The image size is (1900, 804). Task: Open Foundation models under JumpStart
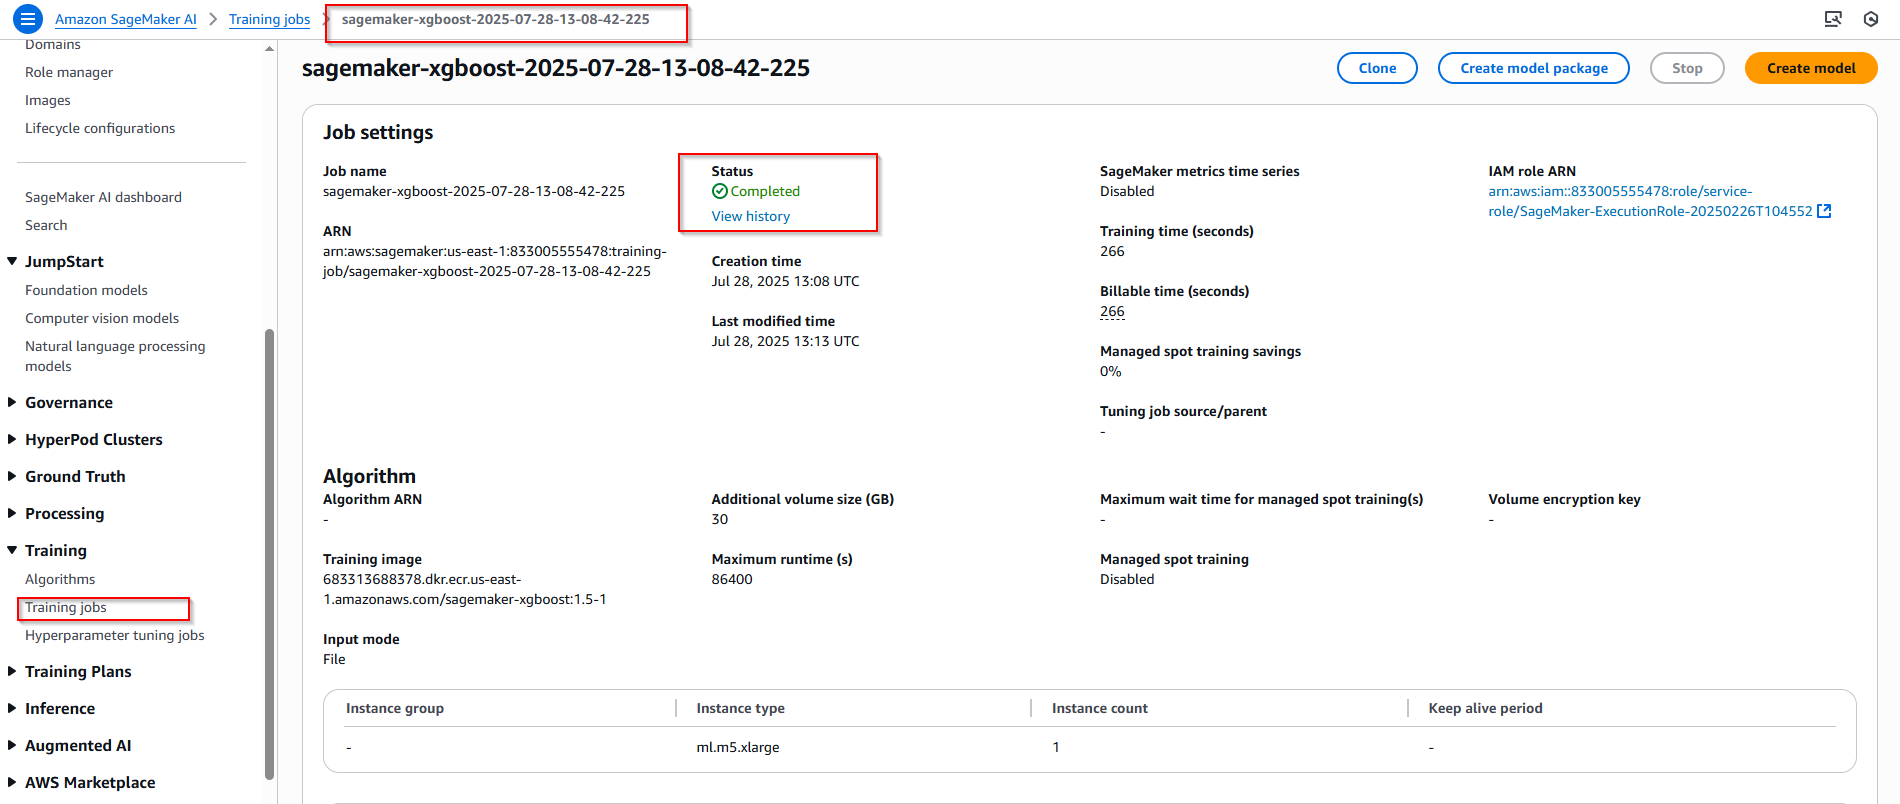pos(86,290)
